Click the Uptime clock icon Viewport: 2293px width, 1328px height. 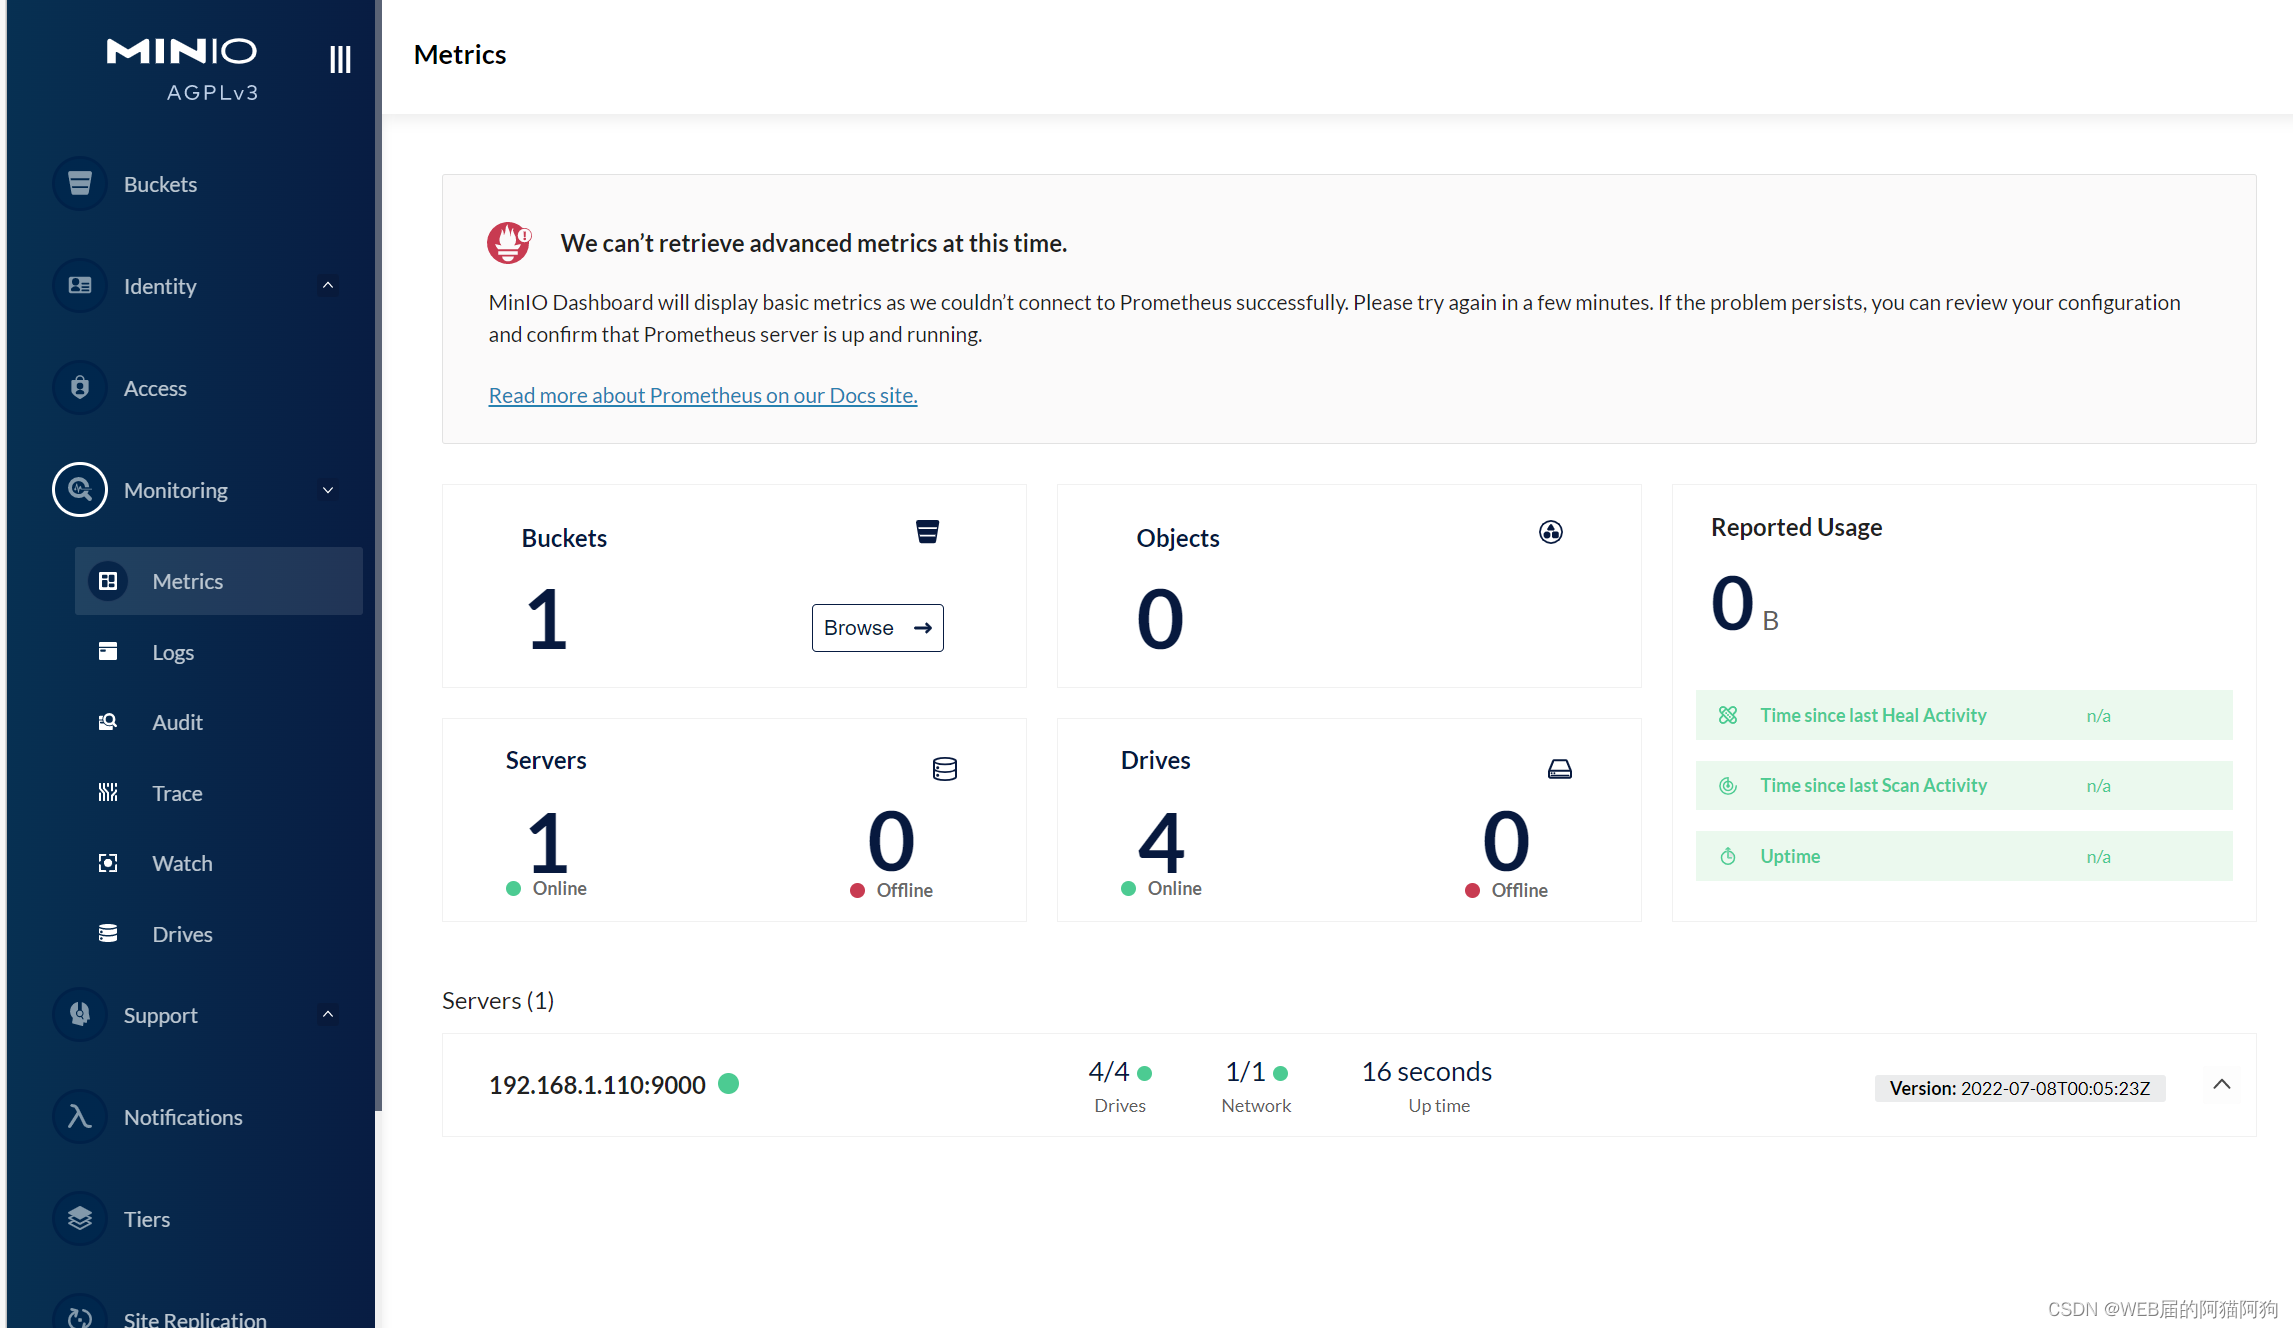tap(1728, 857)
